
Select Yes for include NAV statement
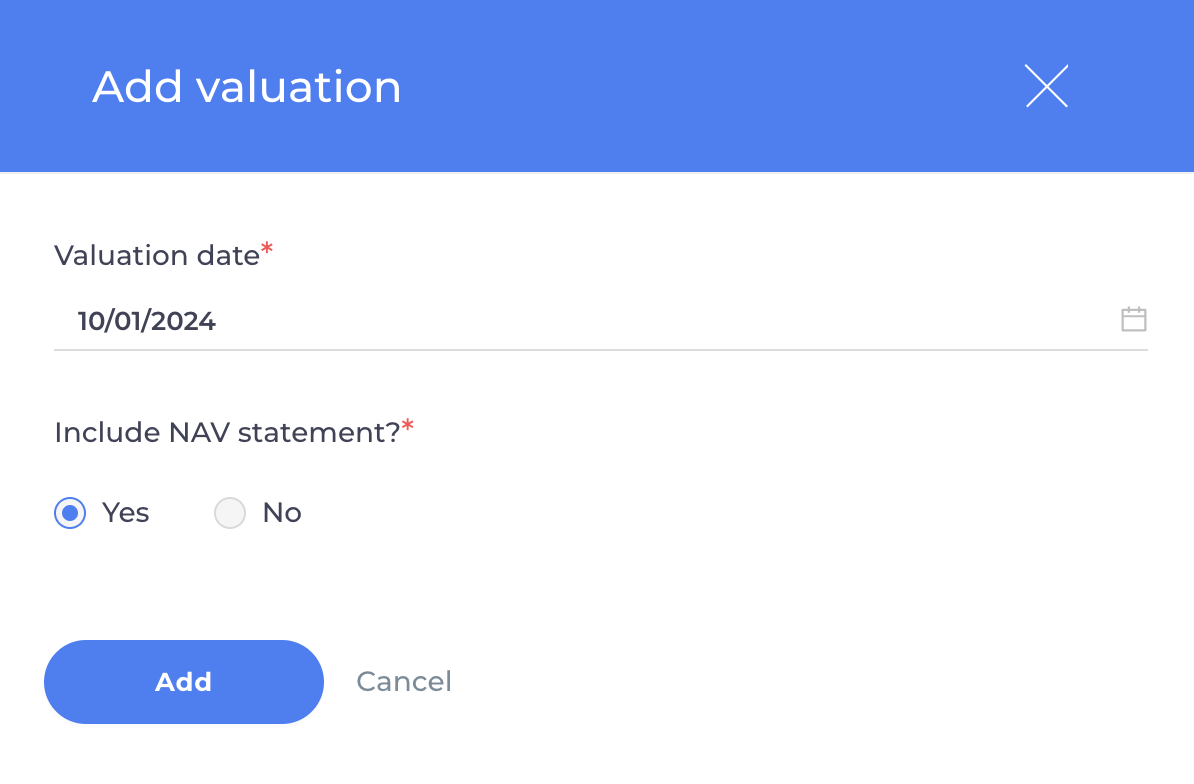pos(69,512)
